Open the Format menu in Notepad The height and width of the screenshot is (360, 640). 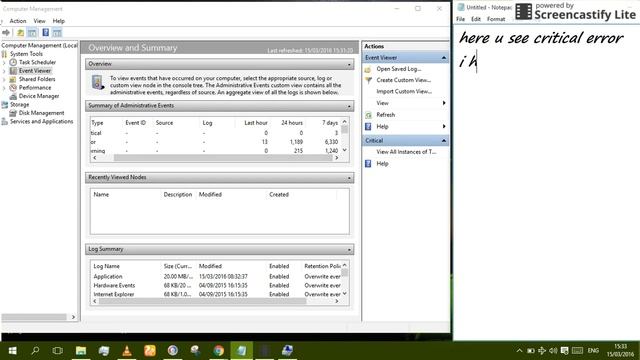click(496, 19)
